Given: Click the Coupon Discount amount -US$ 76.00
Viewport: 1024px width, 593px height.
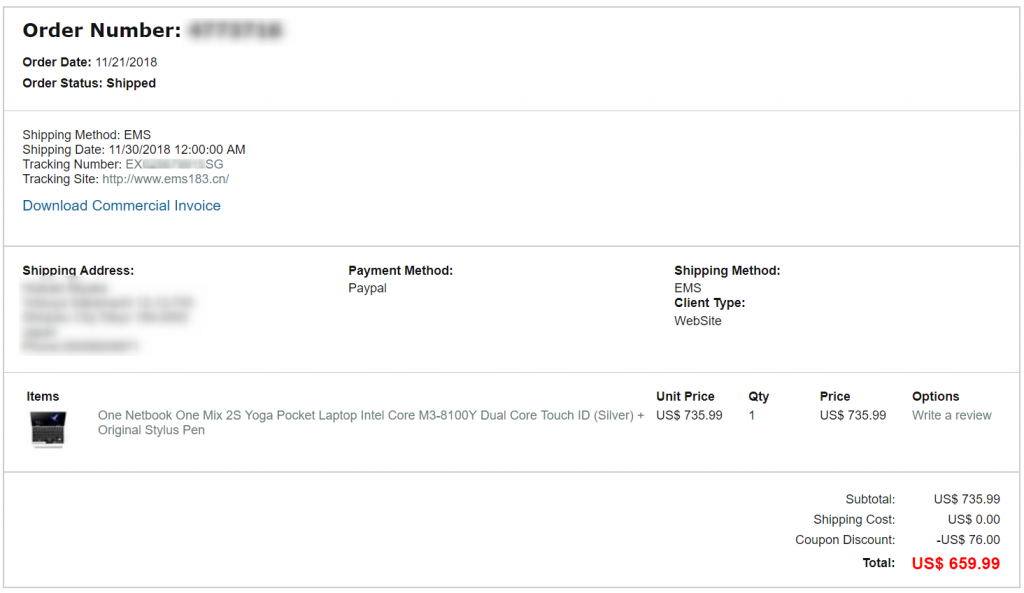Looking at the screenshot, I should [967, 540].
